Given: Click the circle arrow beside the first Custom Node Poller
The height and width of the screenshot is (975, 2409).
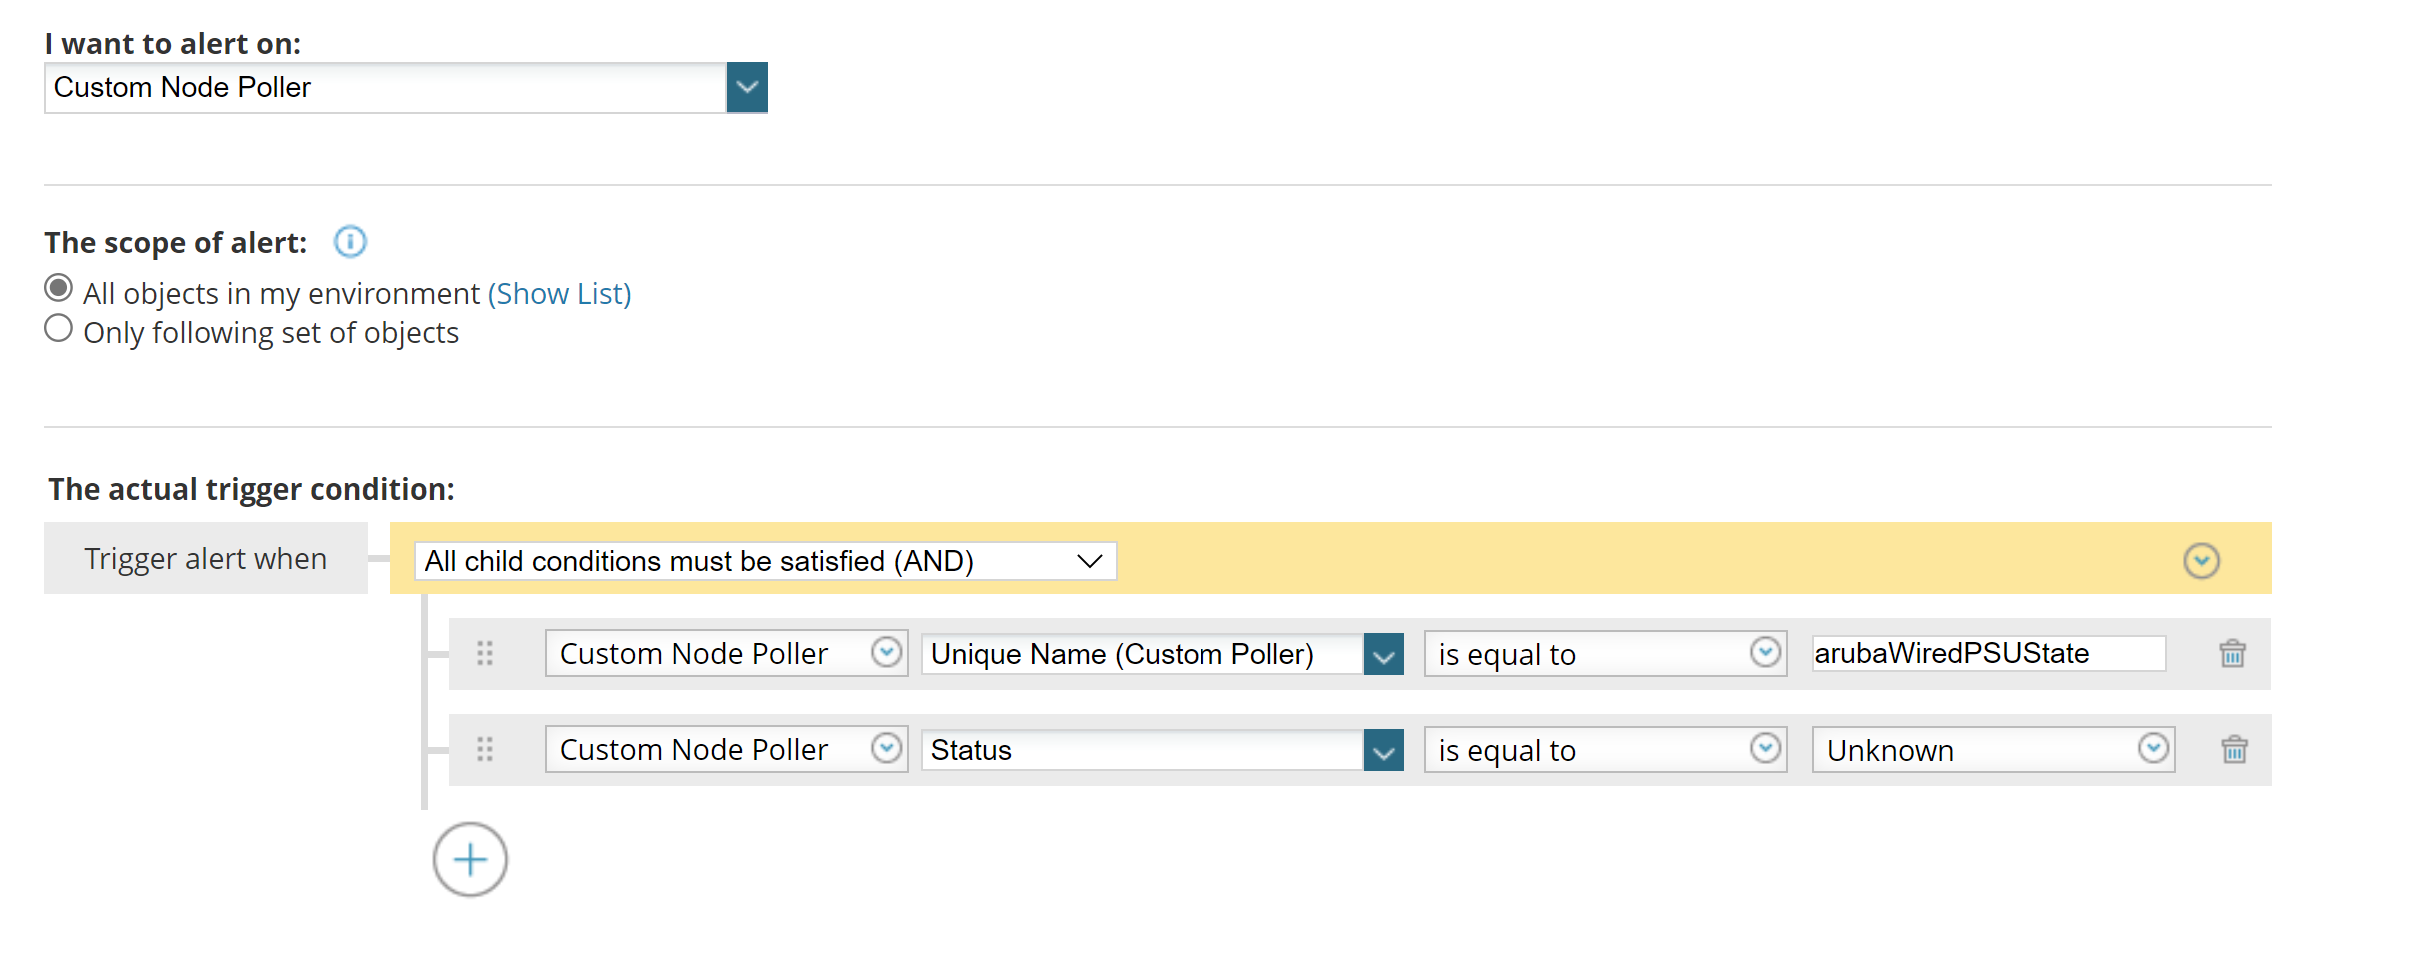Looking at the screenshot, I should [886, 653].
